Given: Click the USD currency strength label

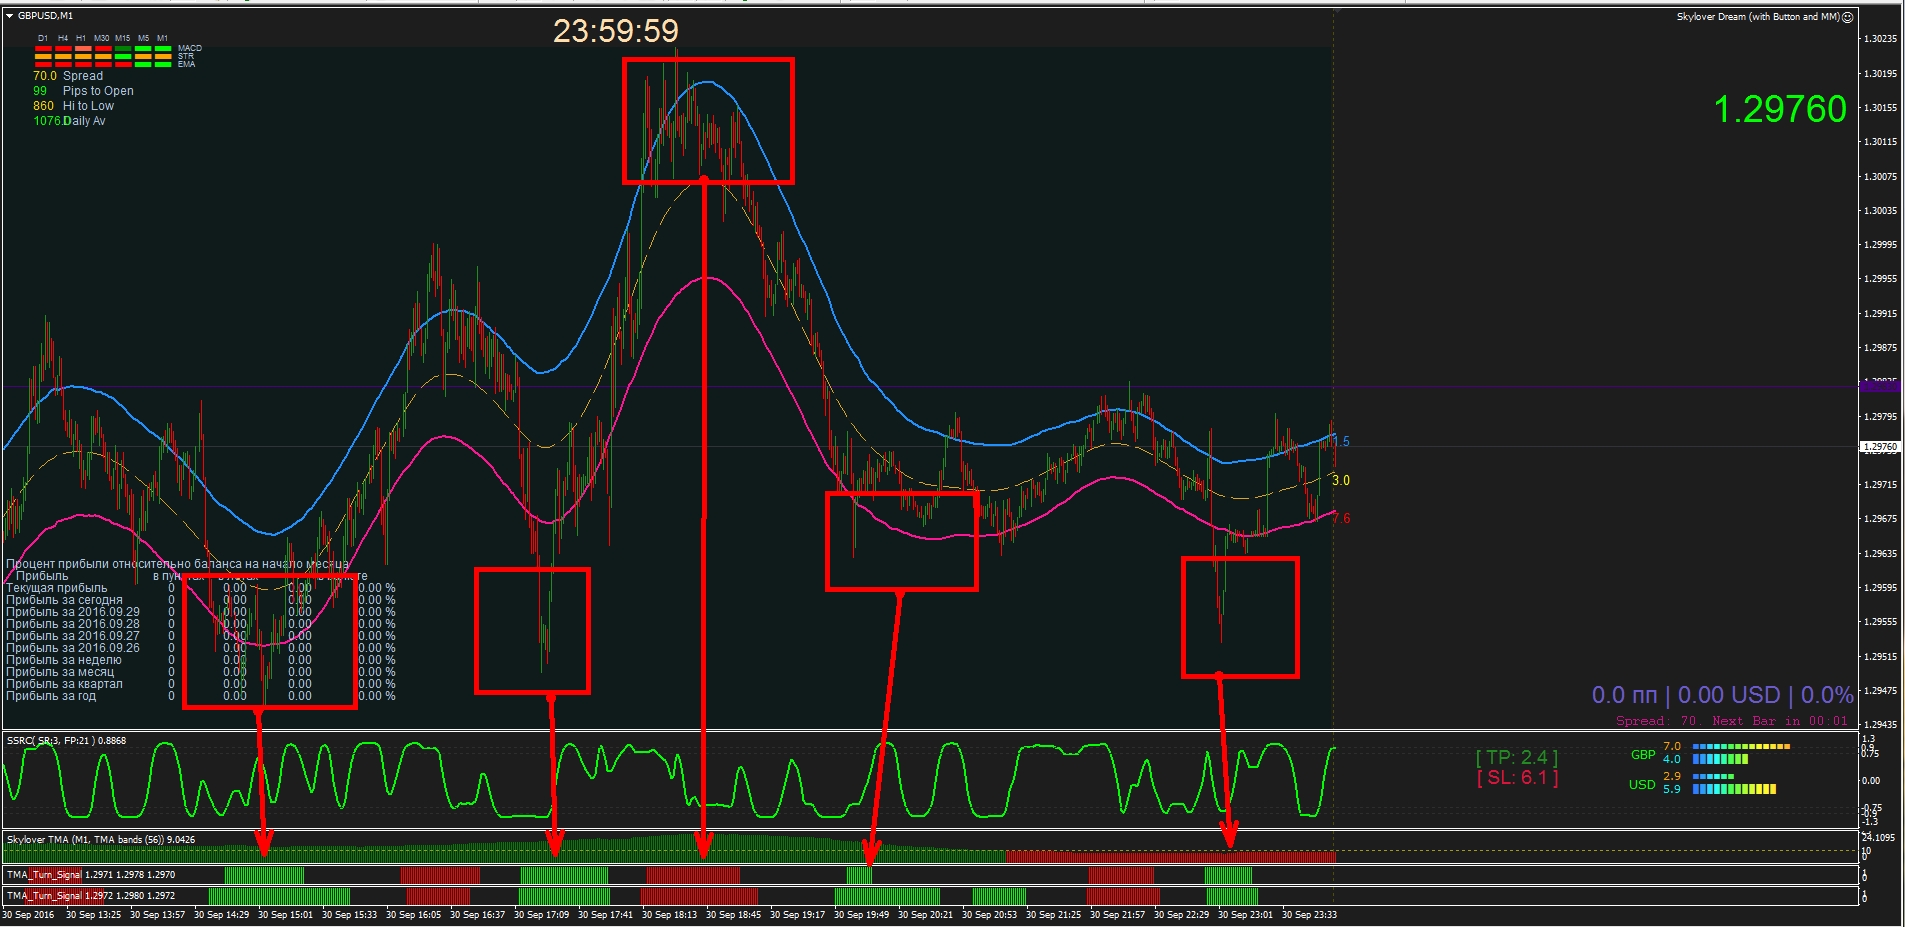Looking at the screenshot, I should [x=1642, y=785].
